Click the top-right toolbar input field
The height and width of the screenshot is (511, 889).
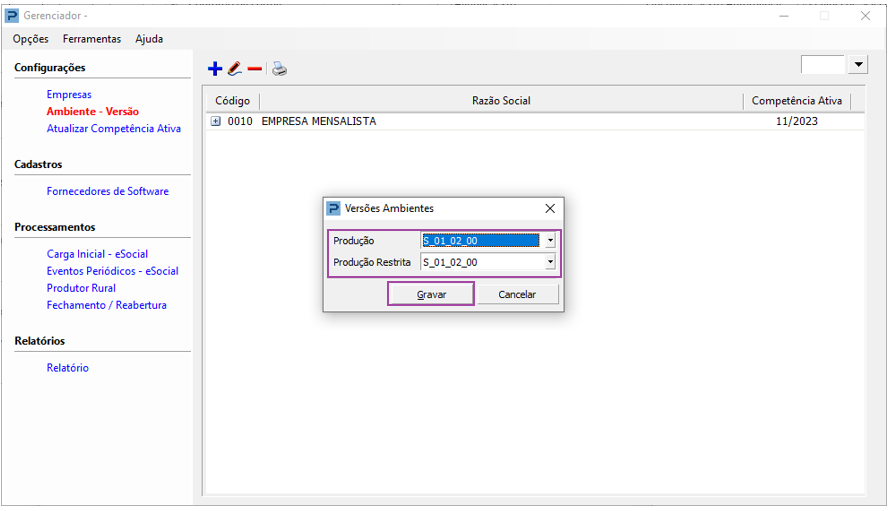[x=823, y=64]
